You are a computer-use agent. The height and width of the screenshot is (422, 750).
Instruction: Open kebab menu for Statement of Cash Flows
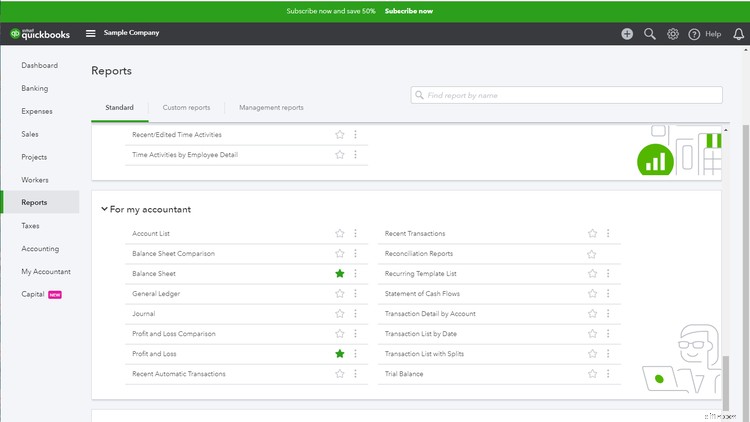point(608,294)
